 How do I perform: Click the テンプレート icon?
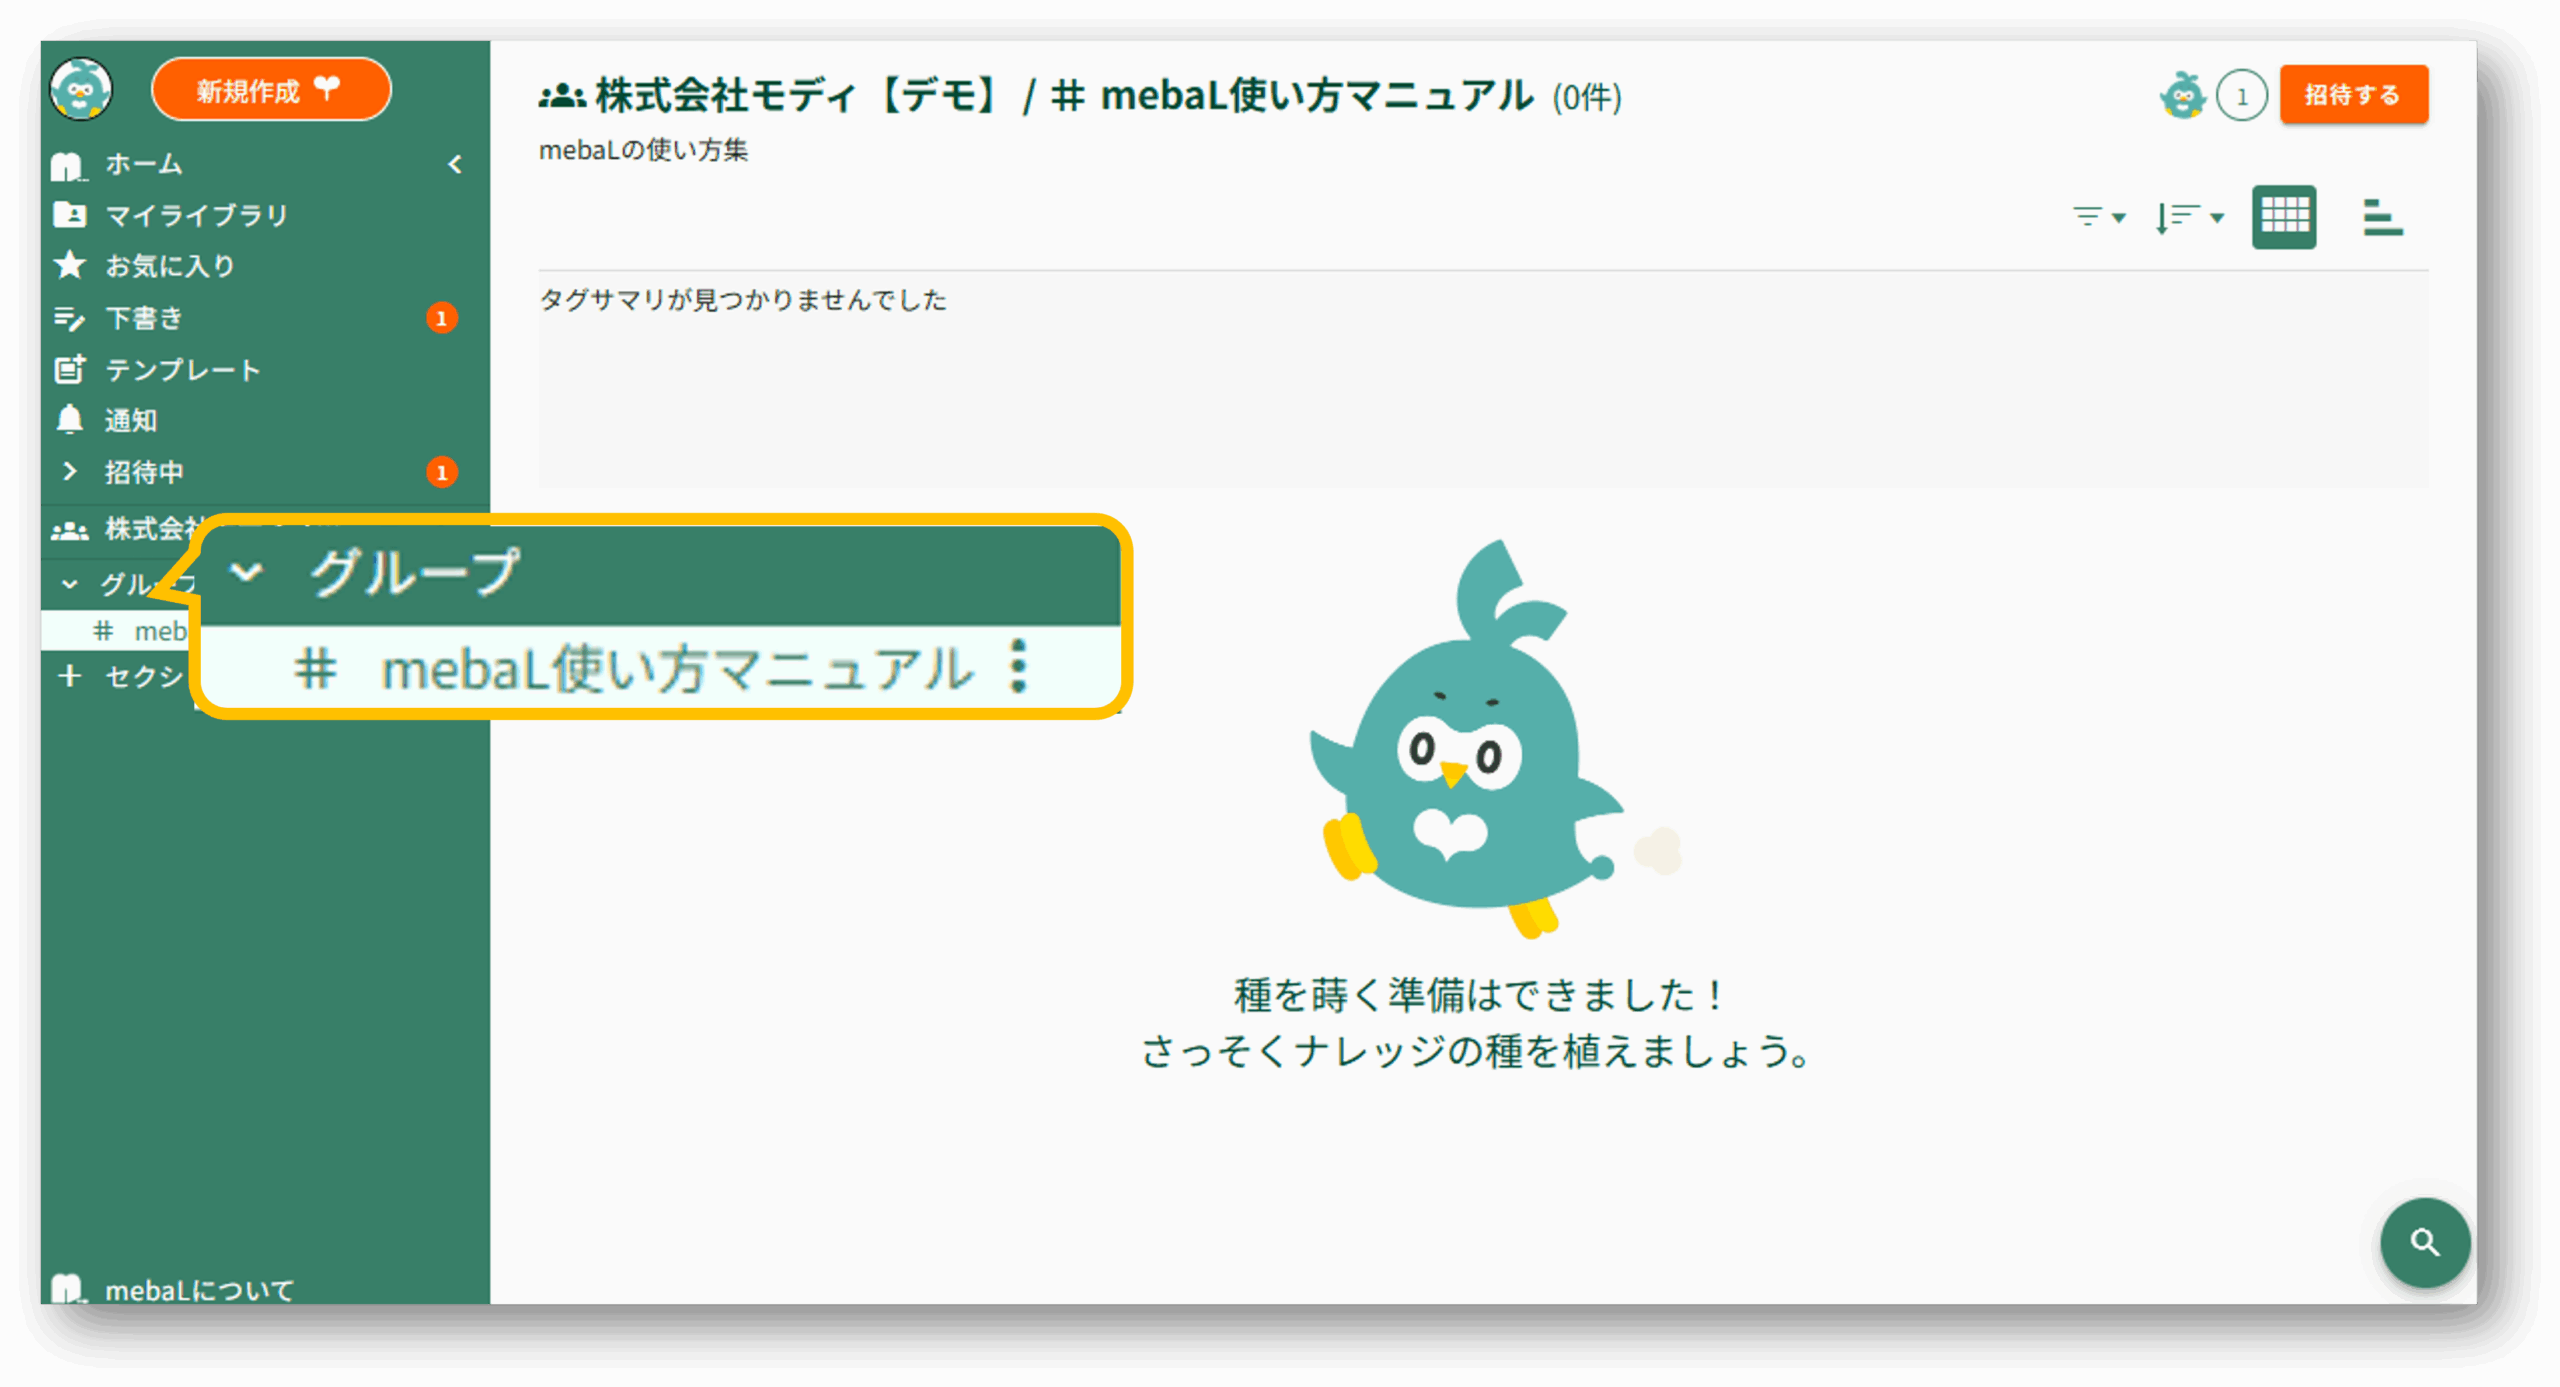click(x=69, y=368)
